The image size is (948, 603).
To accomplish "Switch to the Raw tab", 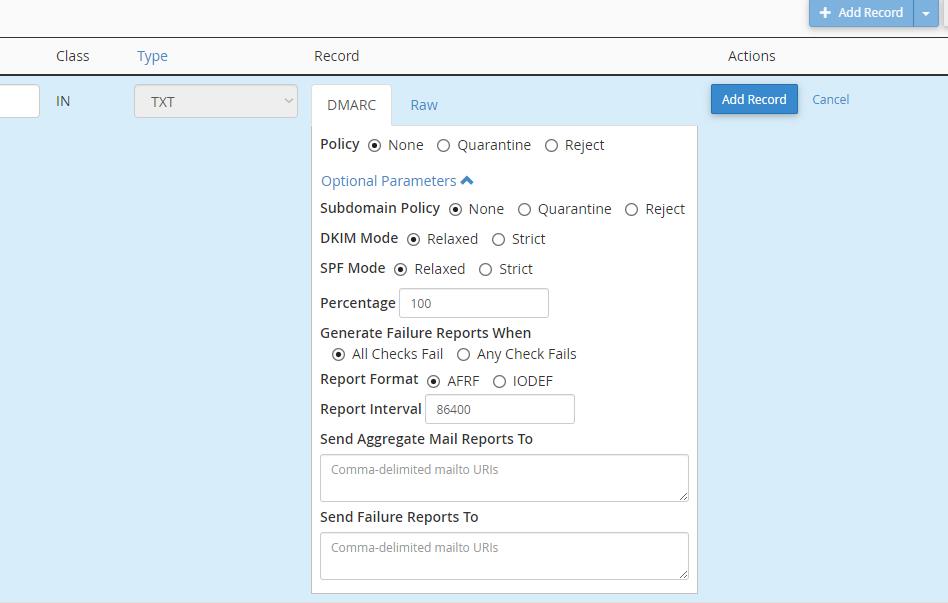I will [424, 105].
